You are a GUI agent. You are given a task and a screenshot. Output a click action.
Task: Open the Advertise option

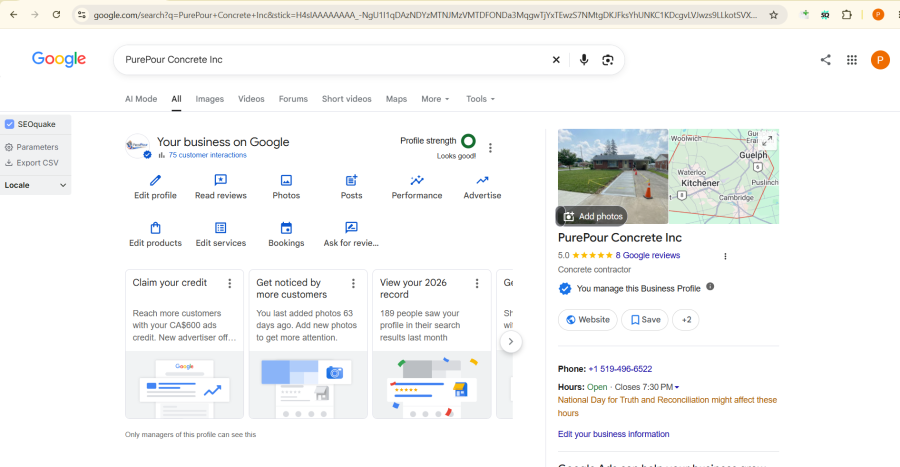(x=483, y=187)
